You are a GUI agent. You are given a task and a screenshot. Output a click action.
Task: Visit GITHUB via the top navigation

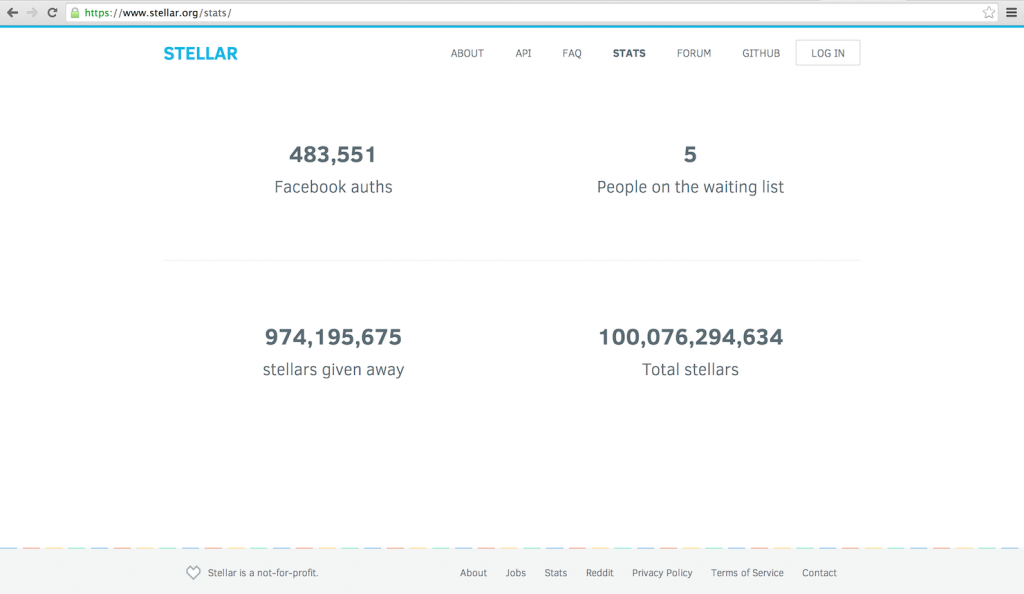(760, 53)
